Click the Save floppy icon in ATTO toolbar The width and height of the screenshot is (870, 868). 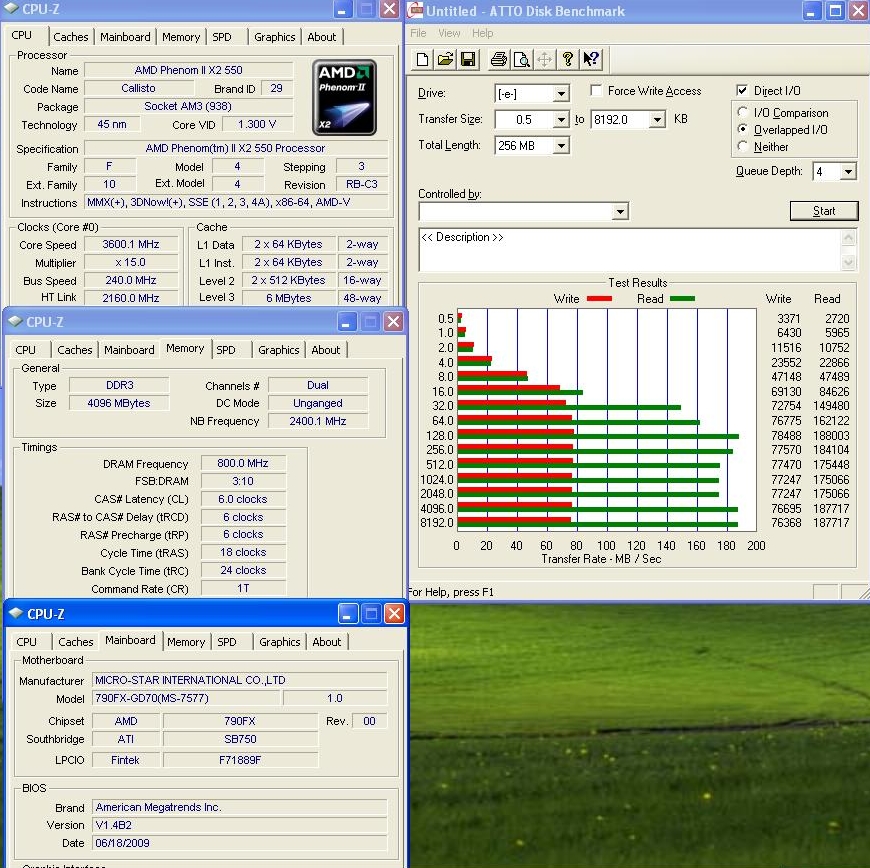(468, 59)
